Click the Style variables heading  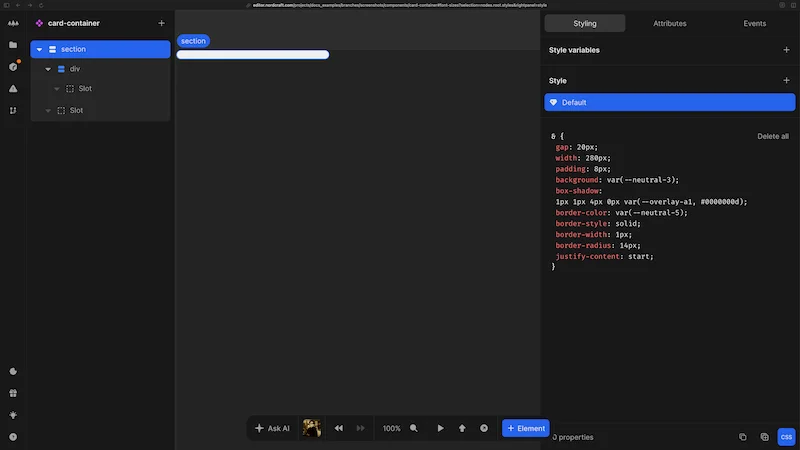point(574,50)
